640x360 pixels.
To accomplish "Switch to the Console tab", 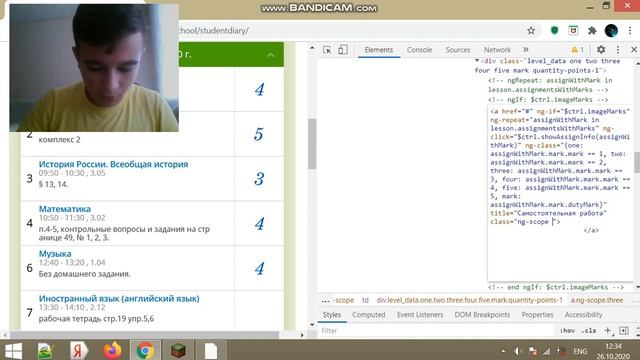I will click(419, 50).
